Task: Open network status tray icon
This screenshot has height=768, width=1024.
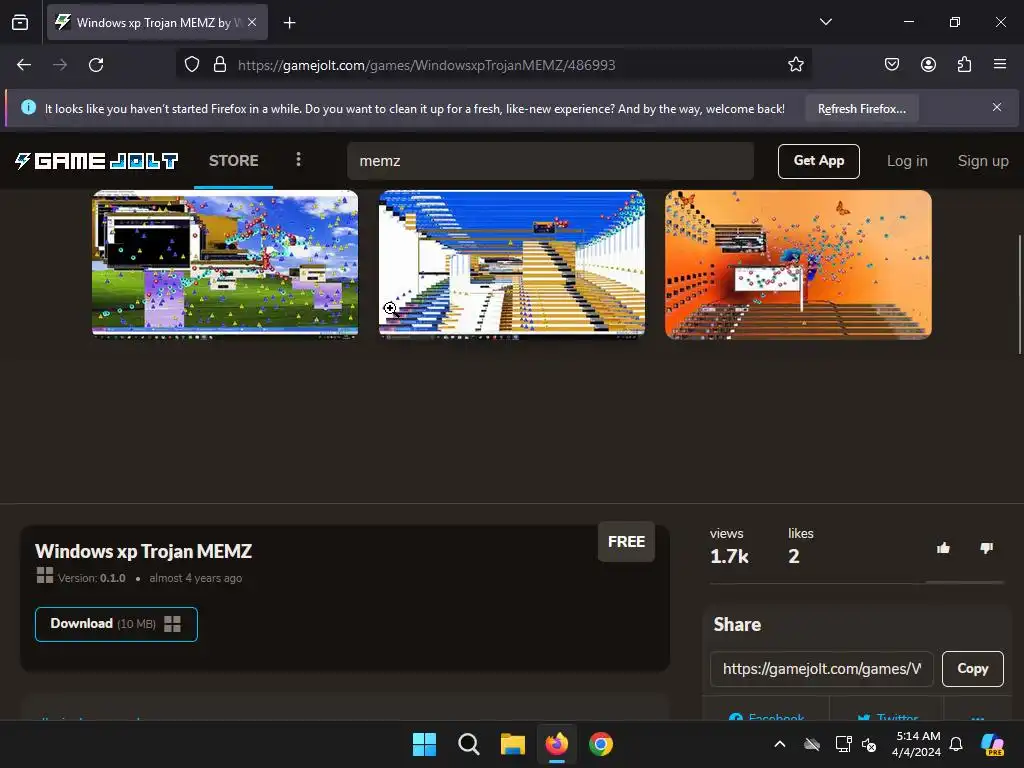Action: click(x=843, y=744)
